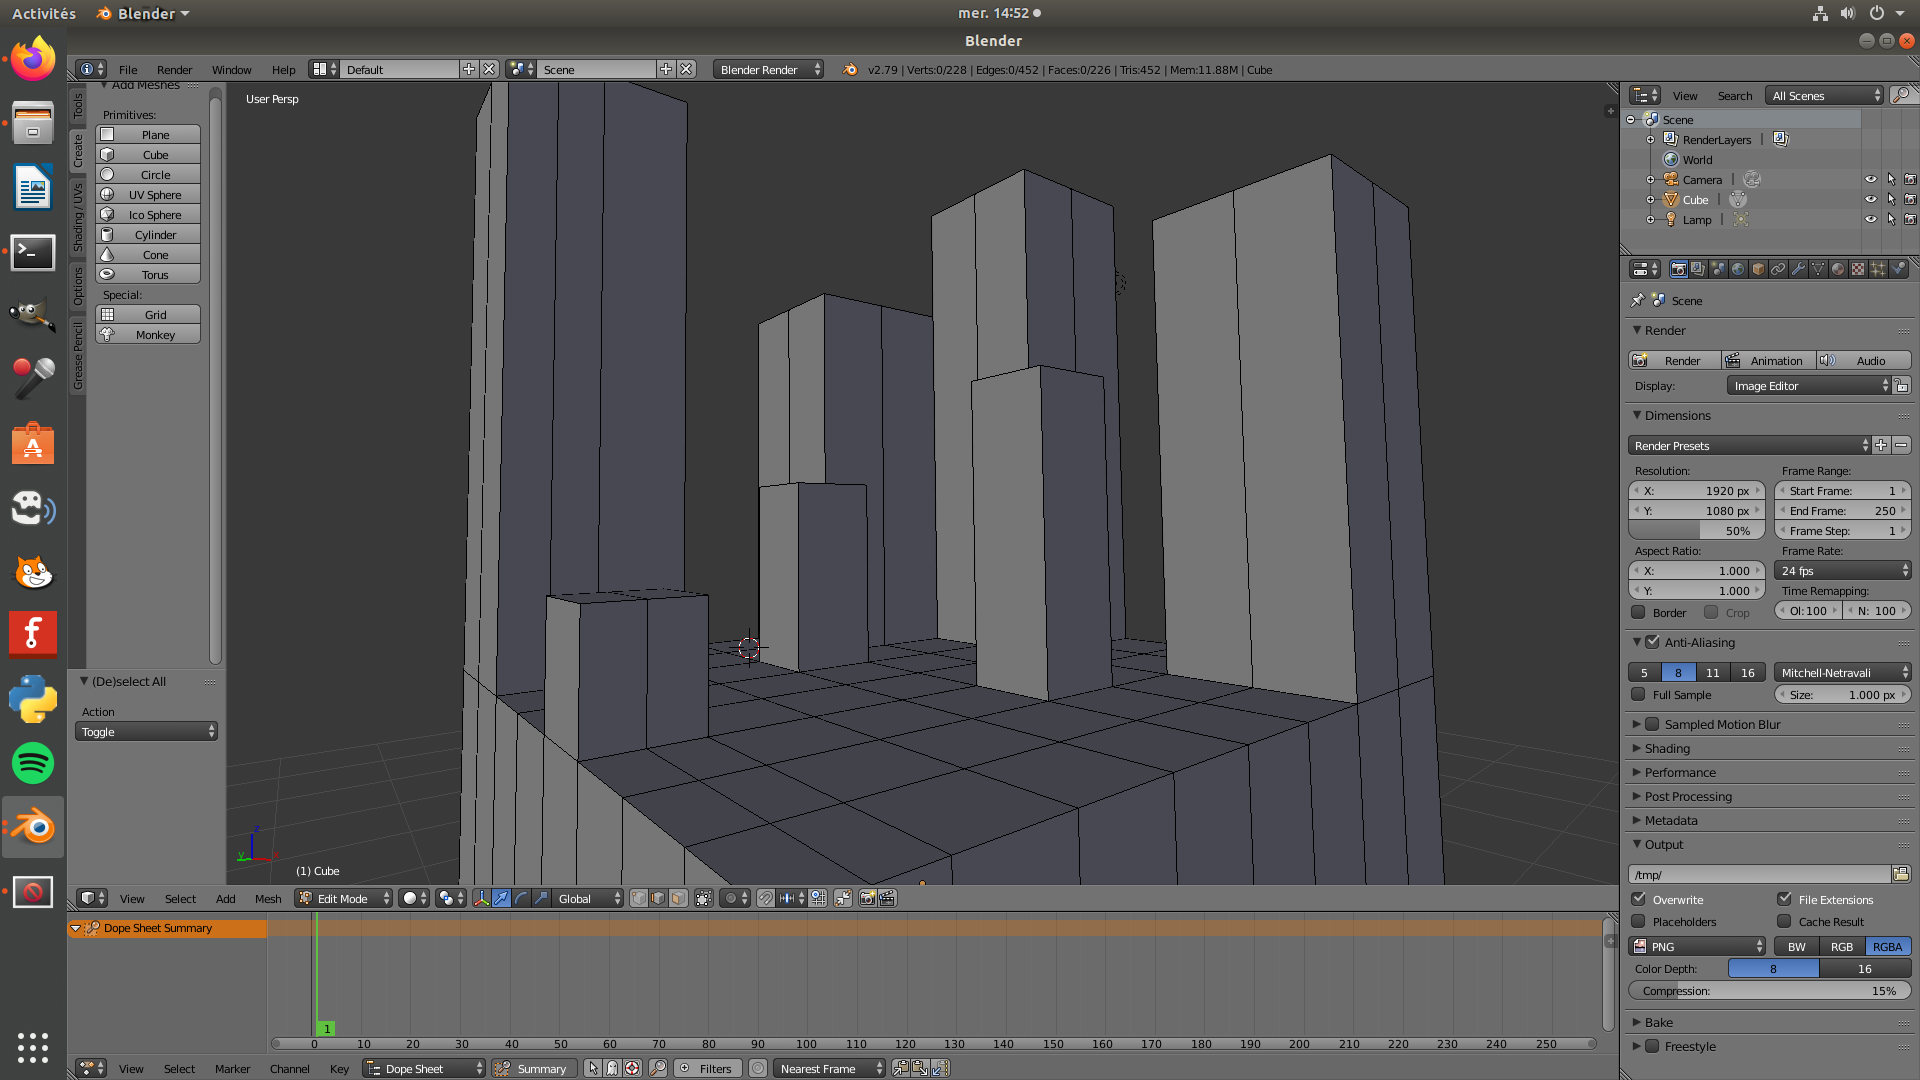Uncheck the Overwrite checkbox
This screenshot has height=1080, width=1920.
tap(1638, 899)
